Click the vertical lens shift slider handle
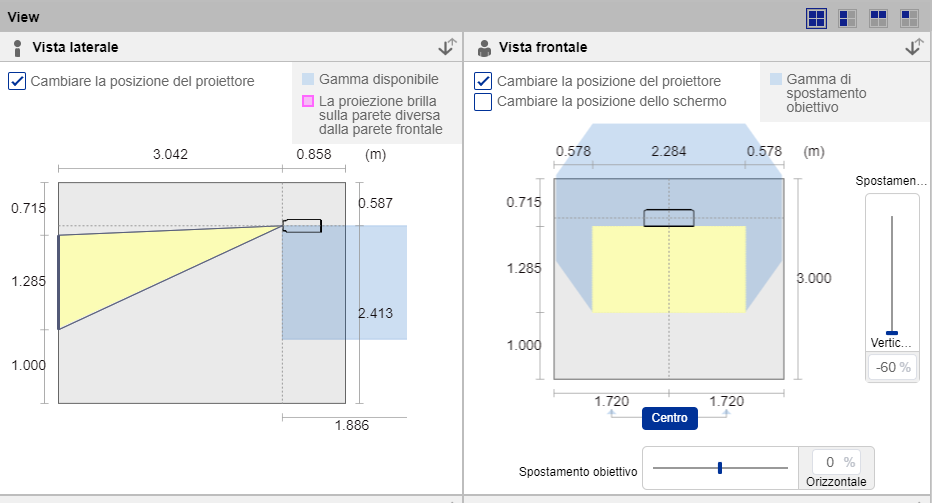 [892, 333]
